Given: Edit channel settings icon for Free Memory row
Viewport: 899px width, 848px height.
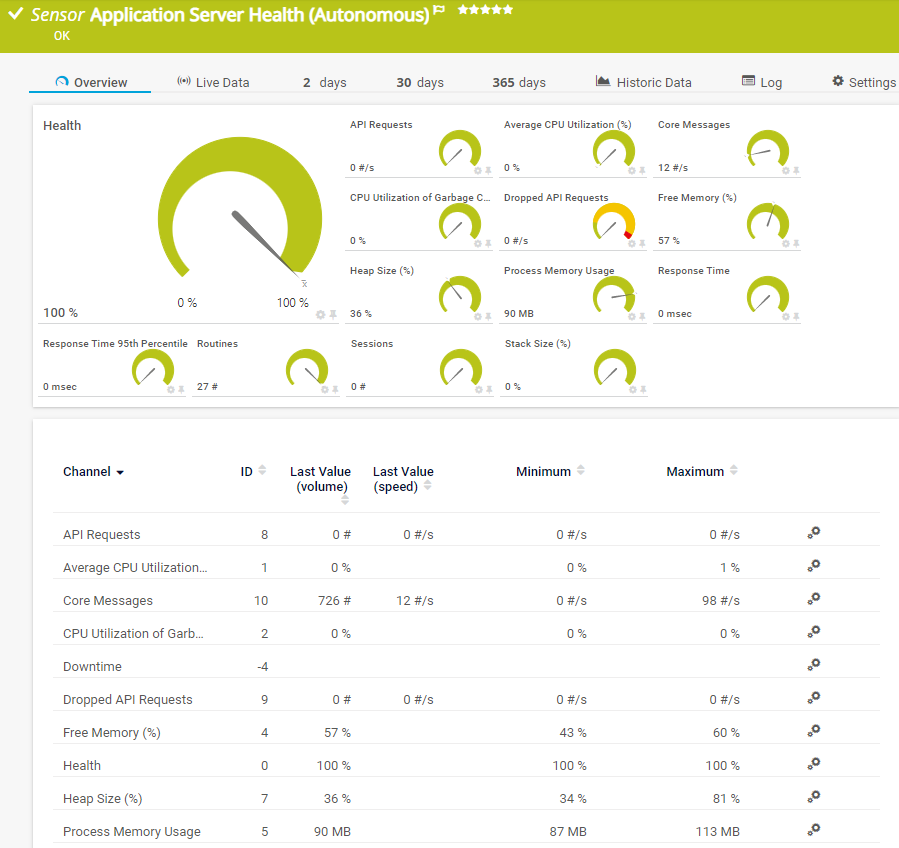Looking at the screenshot, I should point(814,731).
